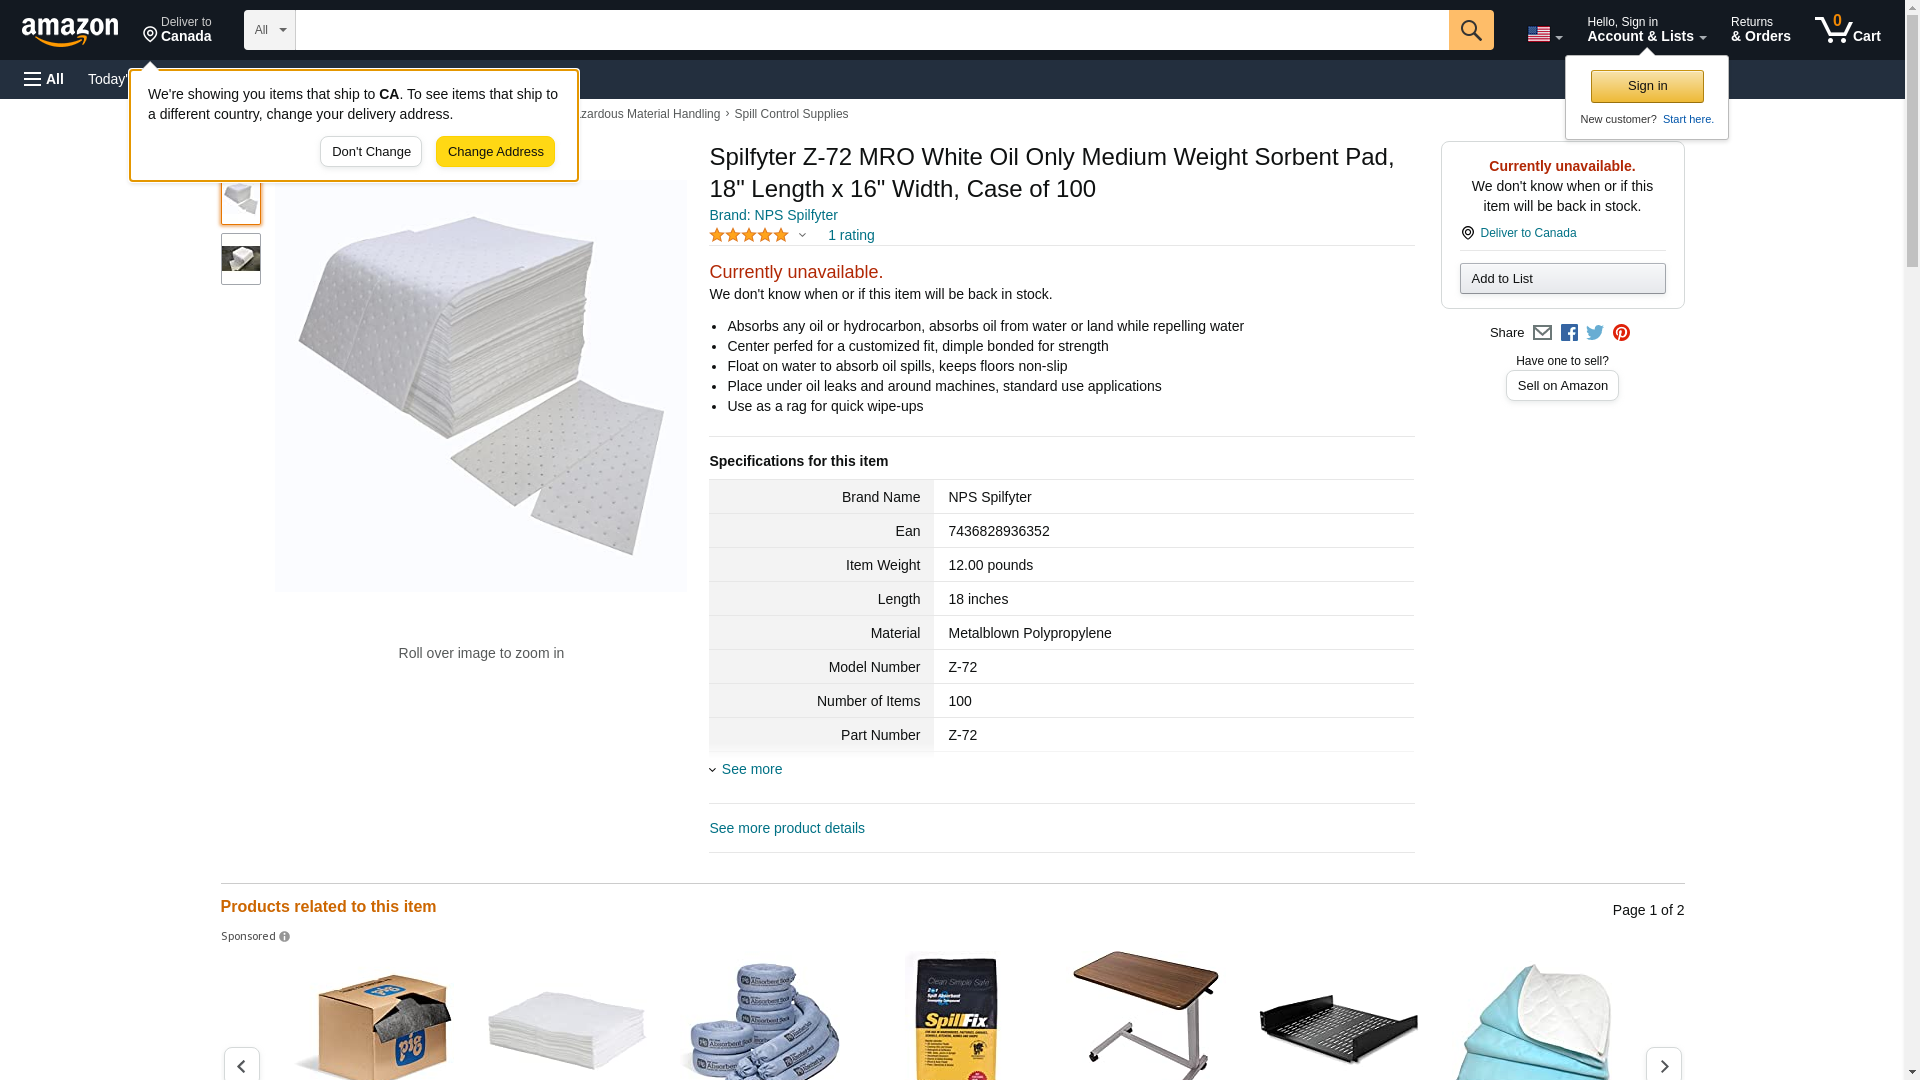Open Account & Lists menu
The image size is (1920, 1080).
pyautogui.click(x=1646, y=30)
